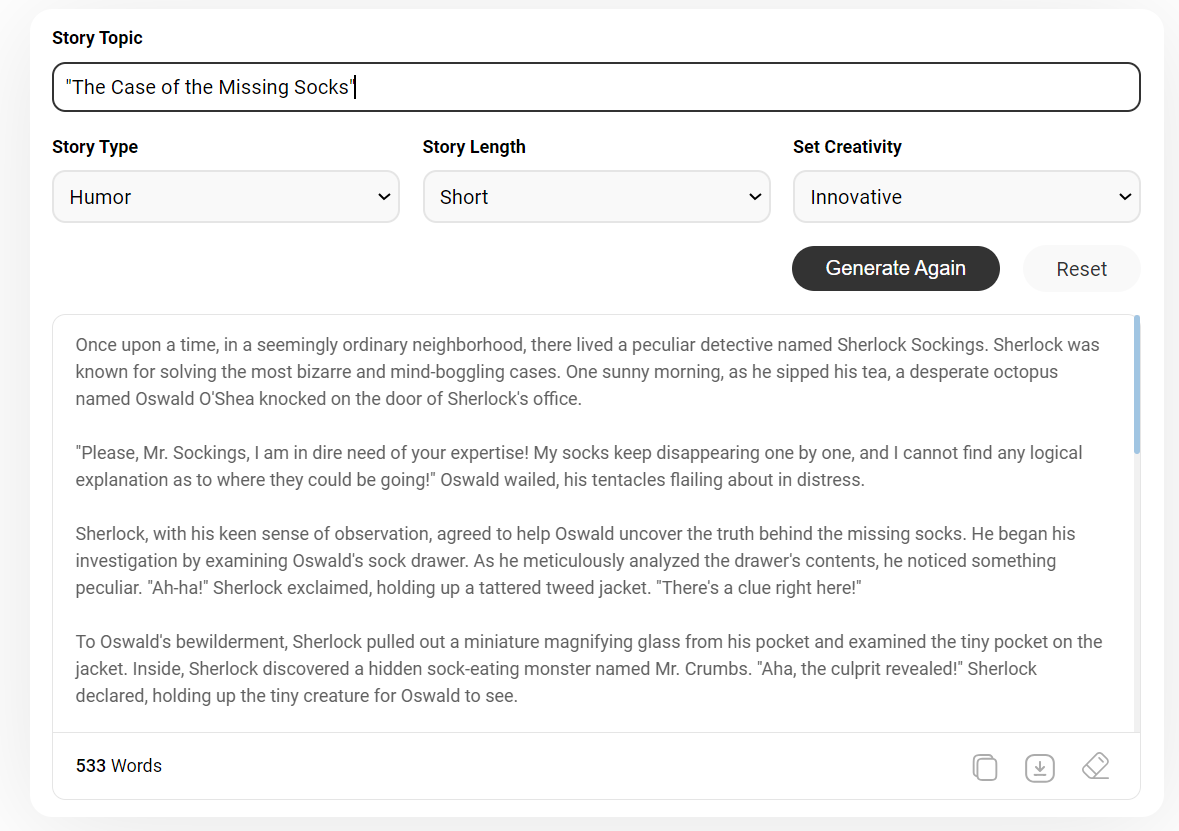Download the generated story
1179x831 pixels.
[1039, 767]
